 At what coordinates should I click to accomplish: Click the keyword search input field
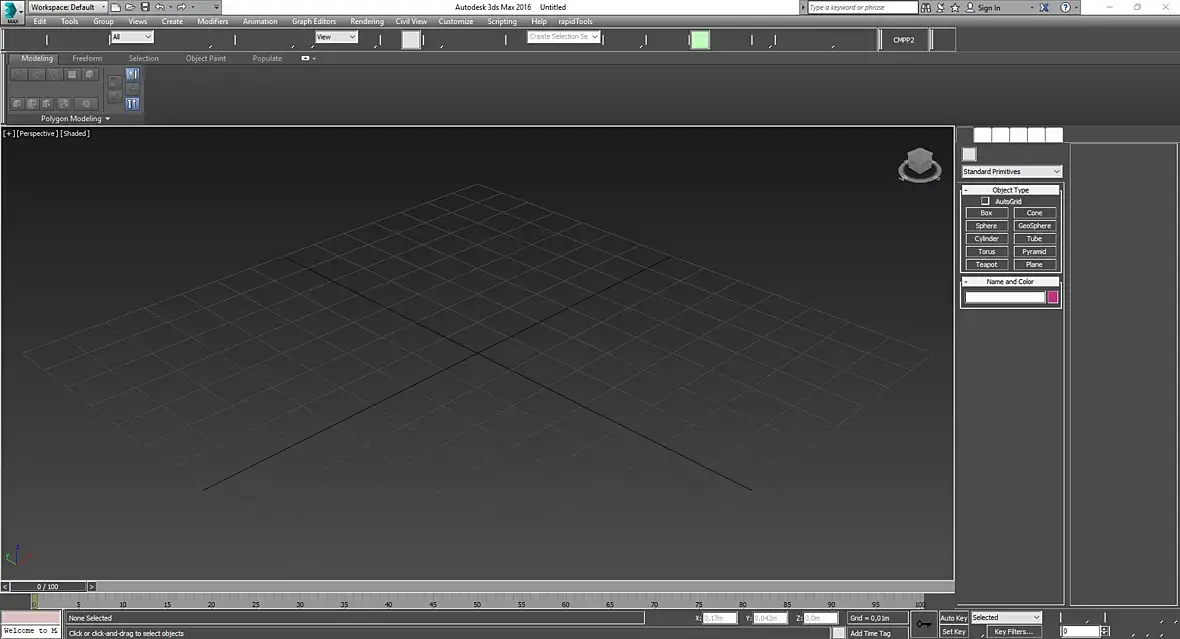pos(862,8)
